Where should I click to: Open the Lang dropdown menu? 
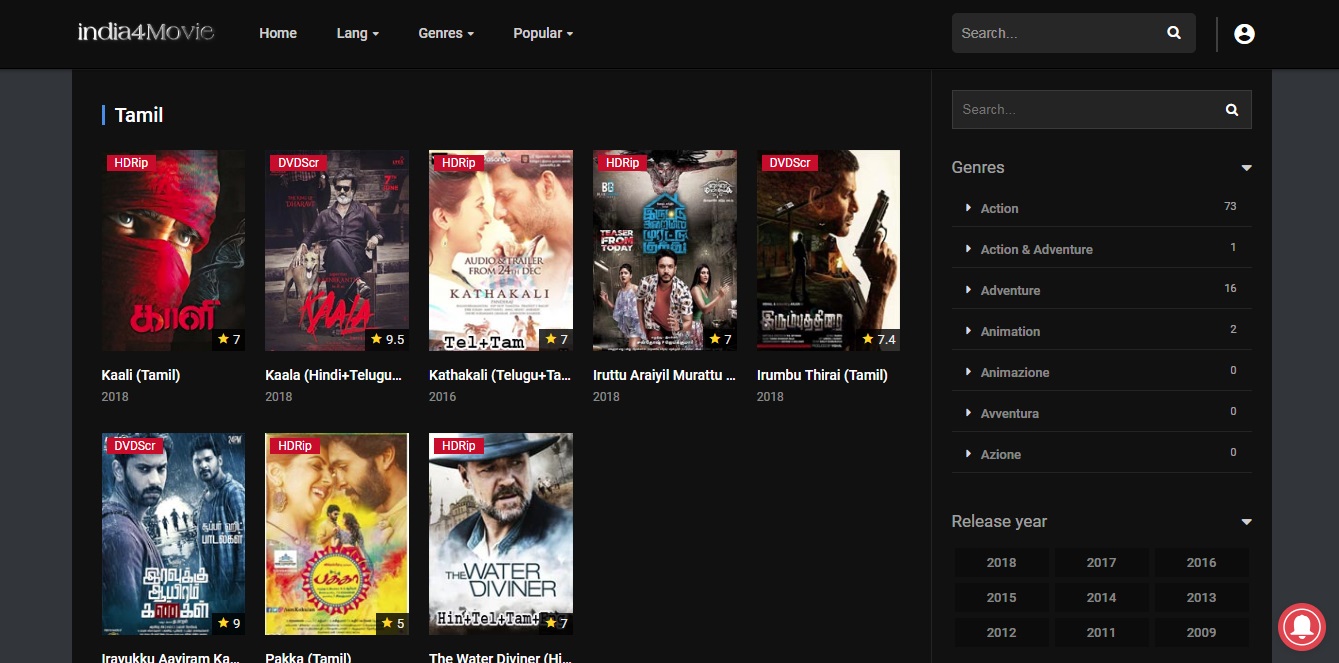(357, 33)
